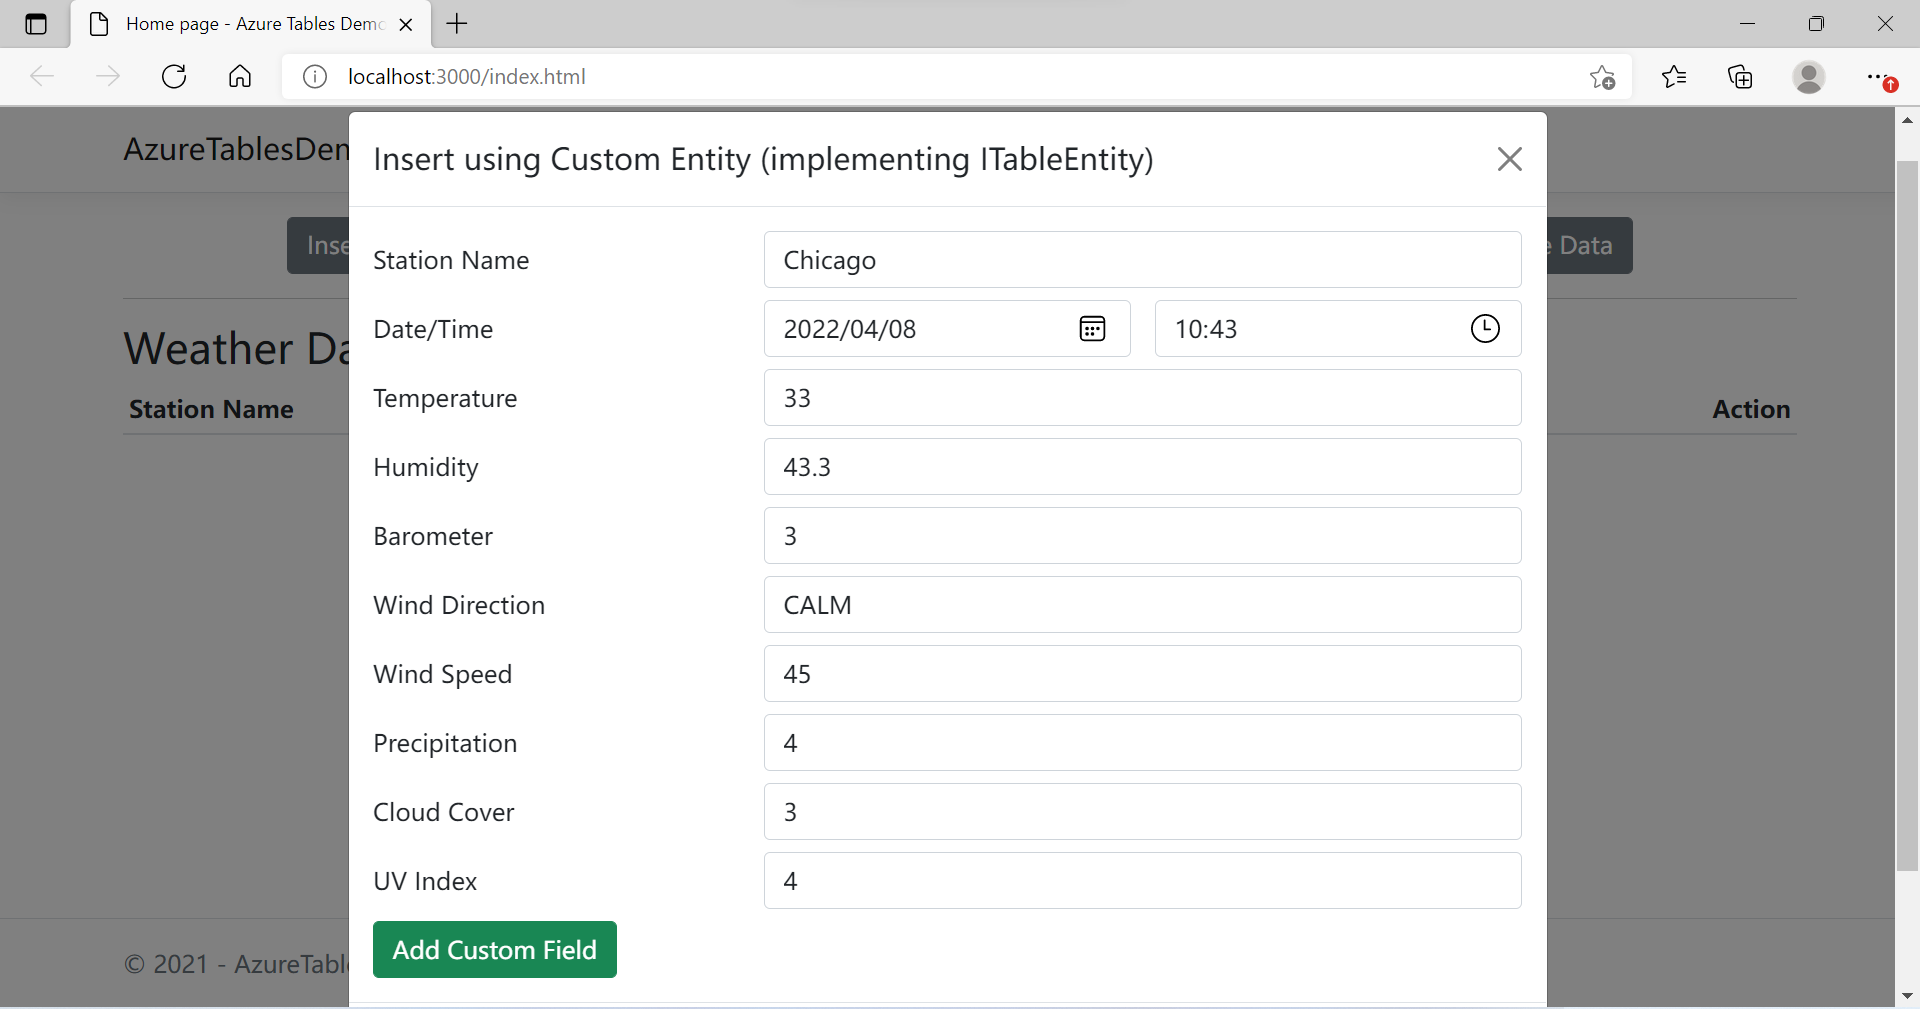Click the Wind Direction input field
This screenshot has width=1920, height=1009.
tap(1142, 605)
